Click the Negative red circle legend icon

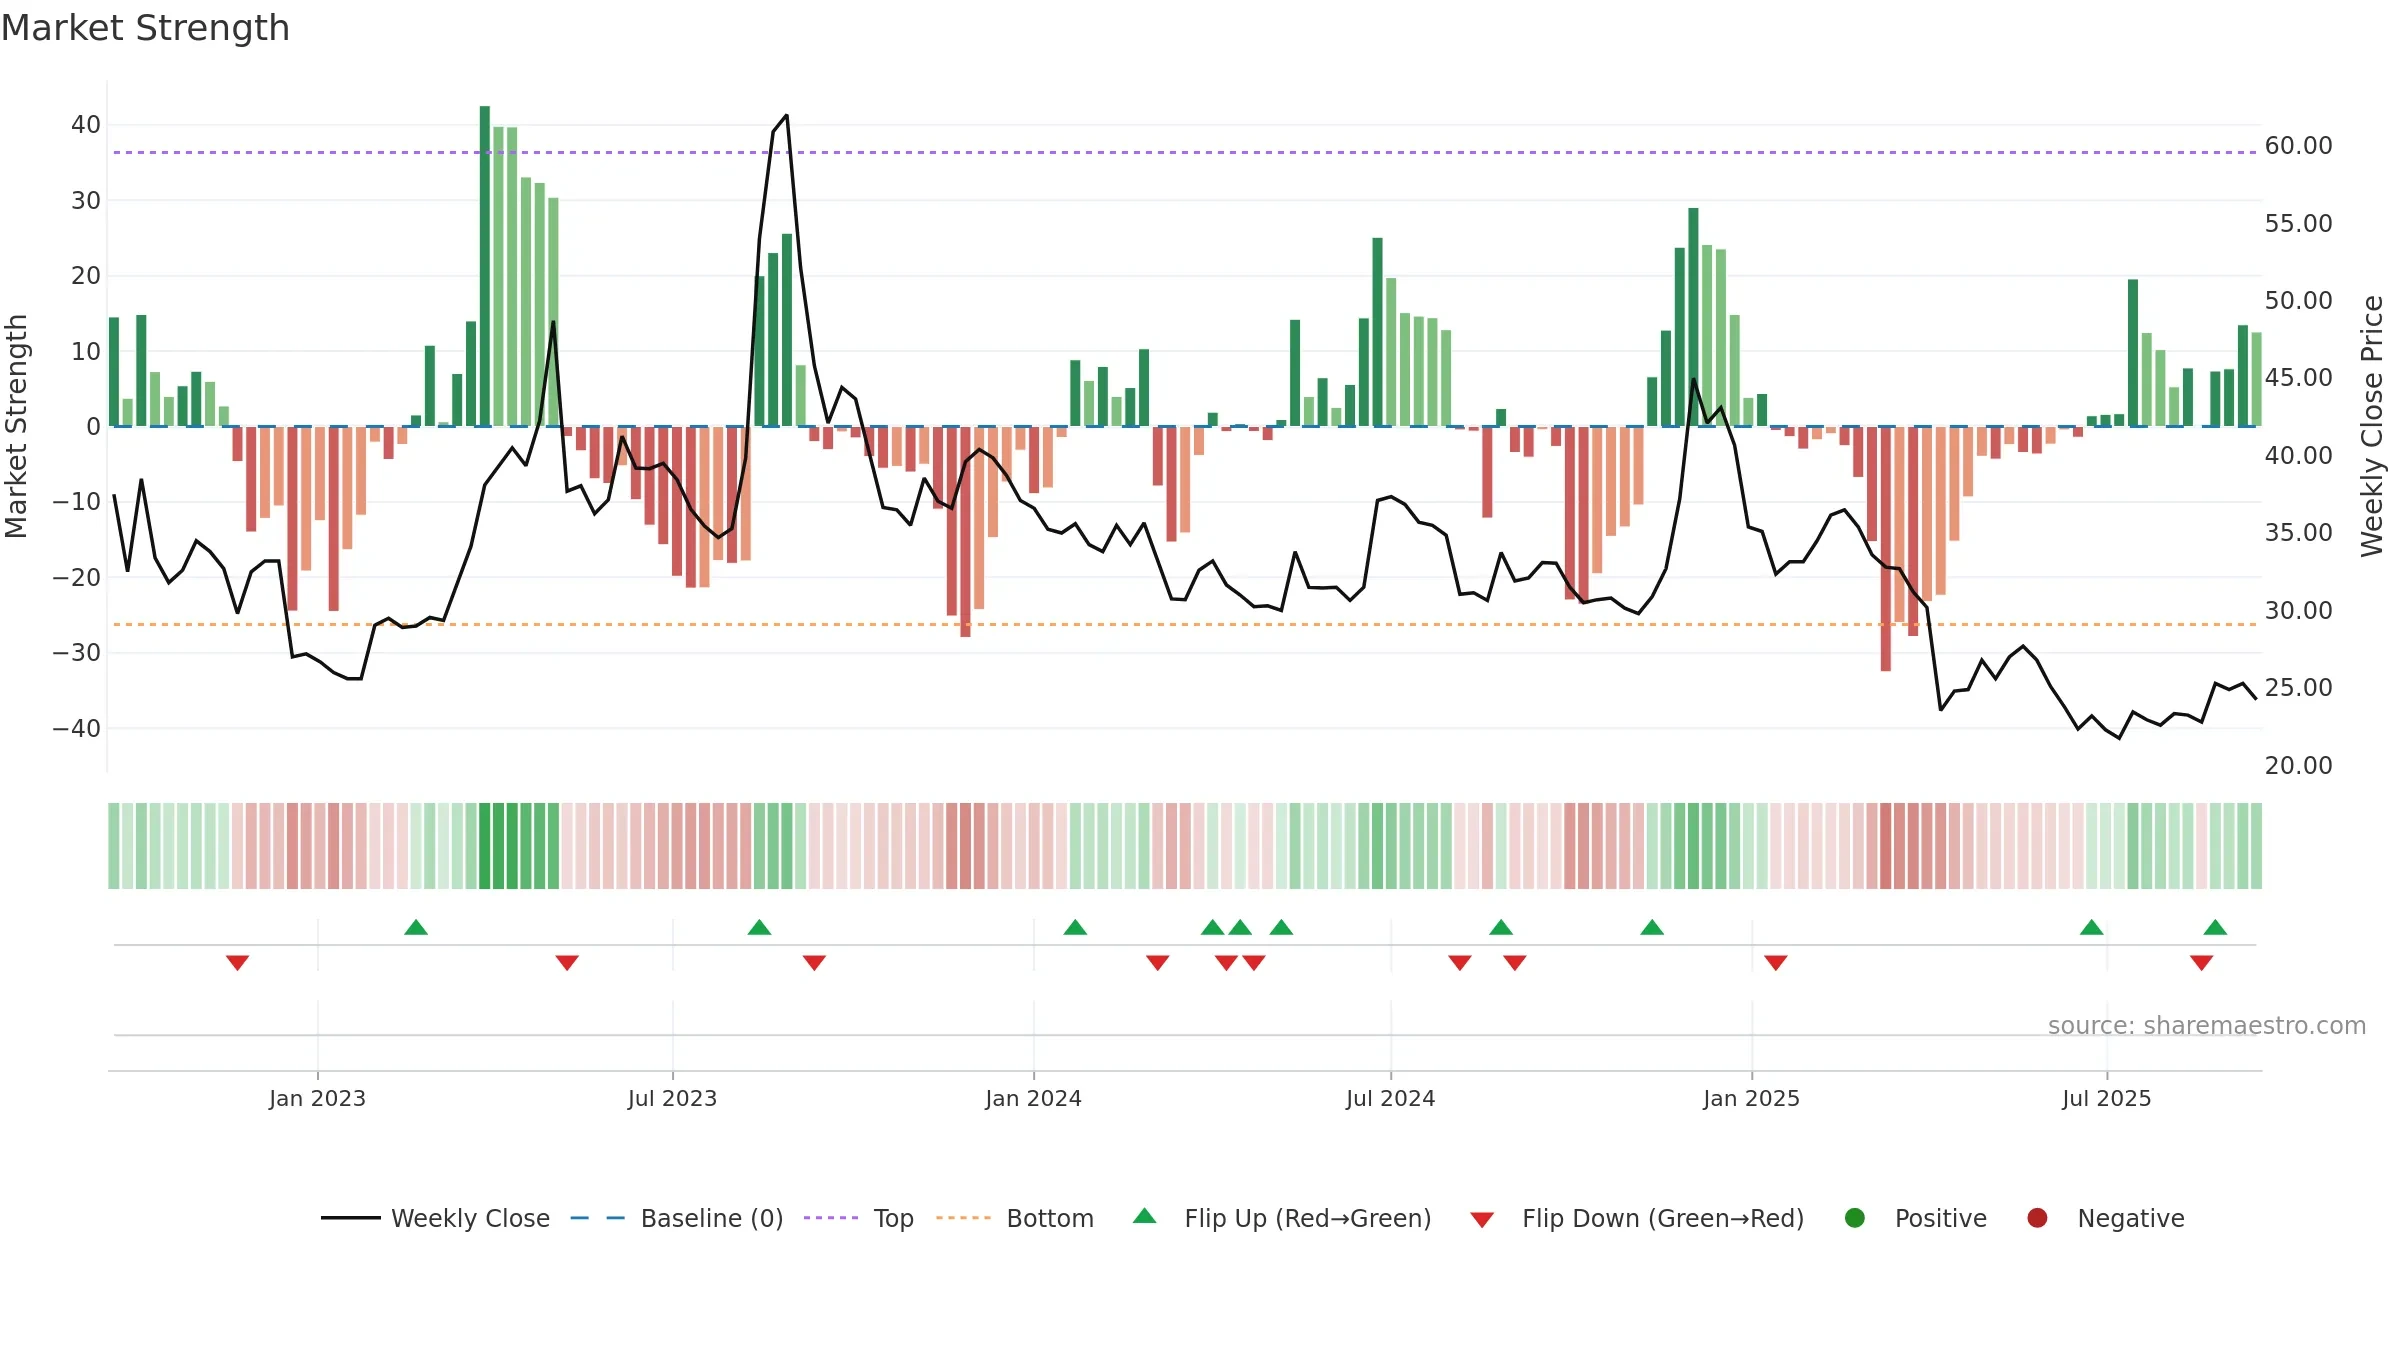[2037, 1218]
